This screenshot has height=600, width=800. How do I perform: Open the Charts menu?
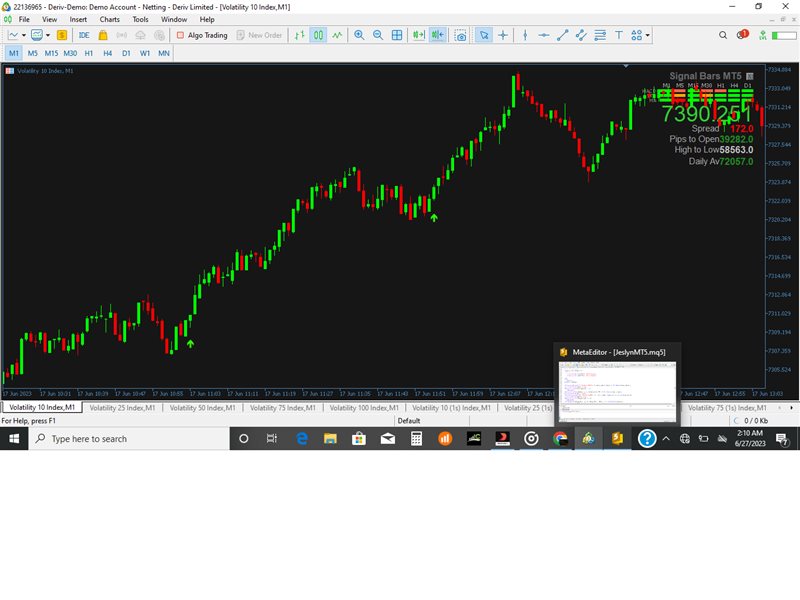110,19
